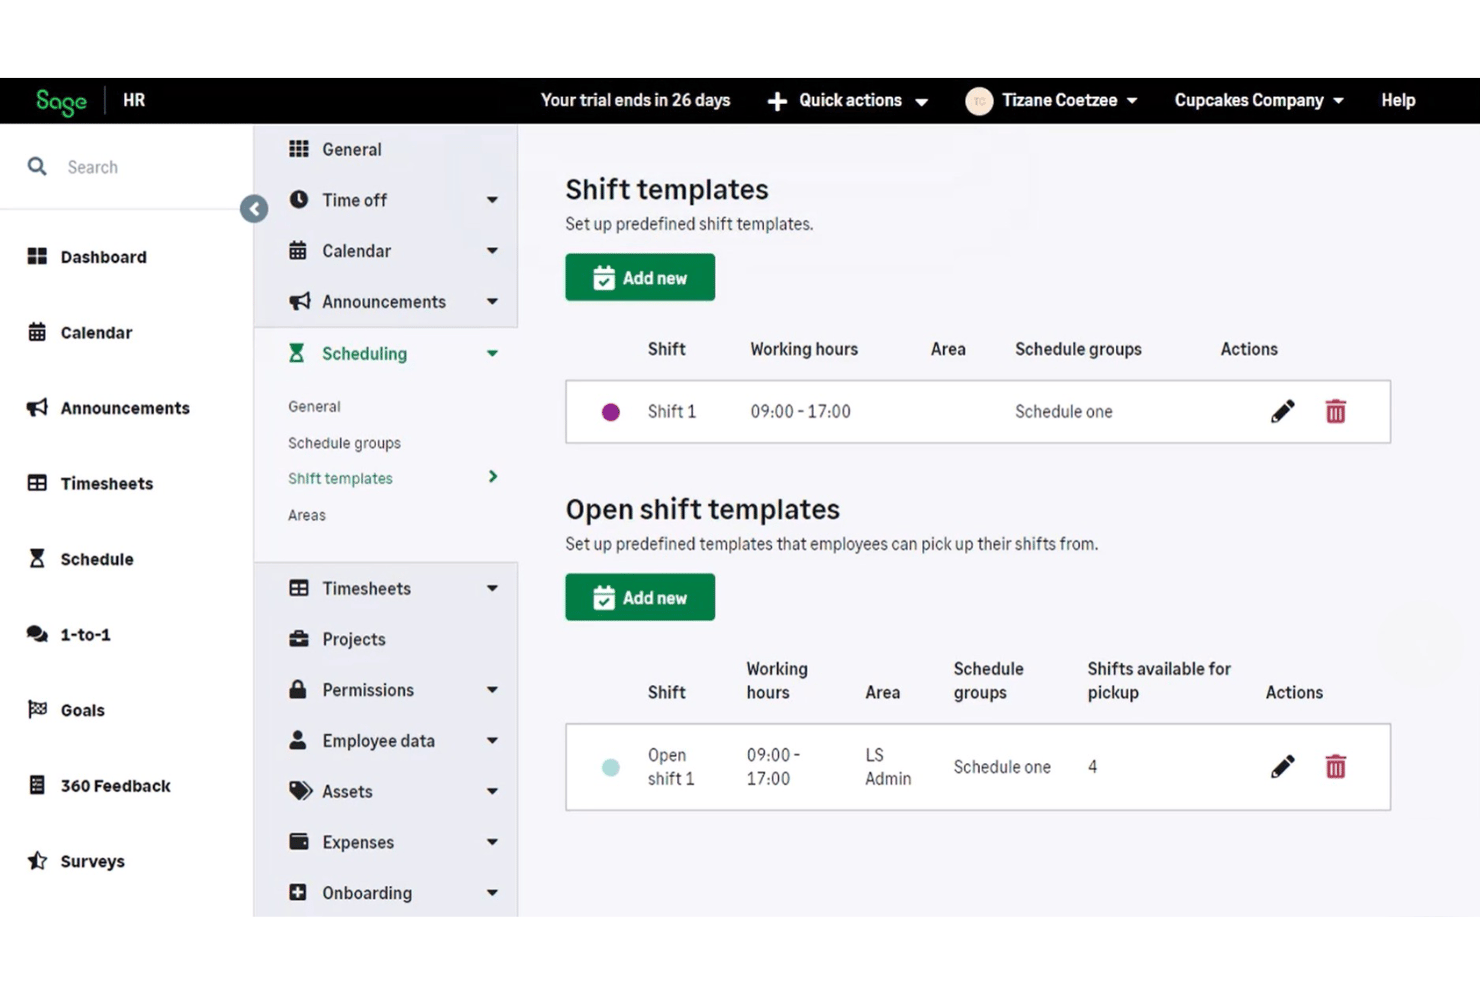Image resolution: width=1480 pixels, height=987 pixels.
Task: Click the search magnifier icon
Action: 37,166
